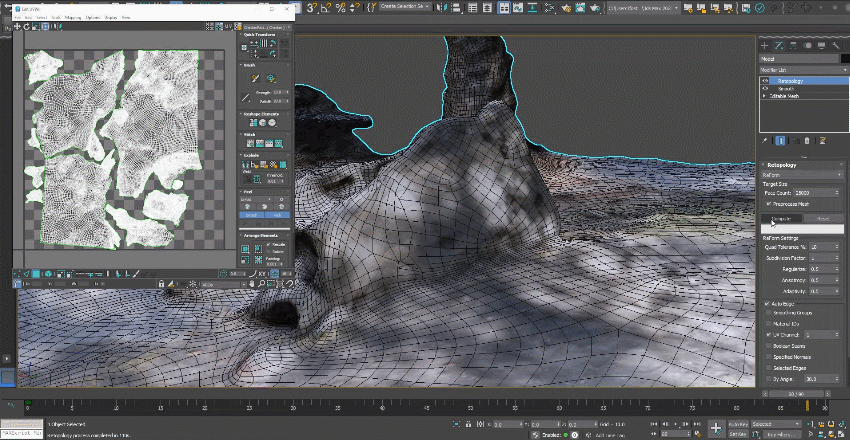The width and height of the screenshot is (850, 440).
Task: Expand the Editable Mesh stack entry
Action: (x=764, y=96)
